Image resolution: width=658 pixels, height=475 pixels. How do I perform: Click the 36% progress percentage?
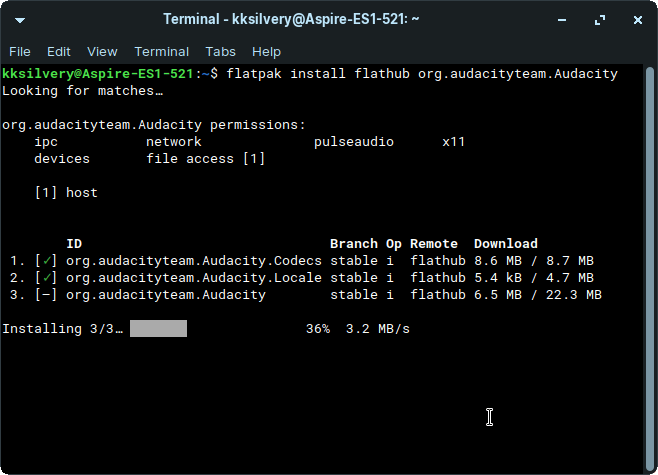coord(318,329)
